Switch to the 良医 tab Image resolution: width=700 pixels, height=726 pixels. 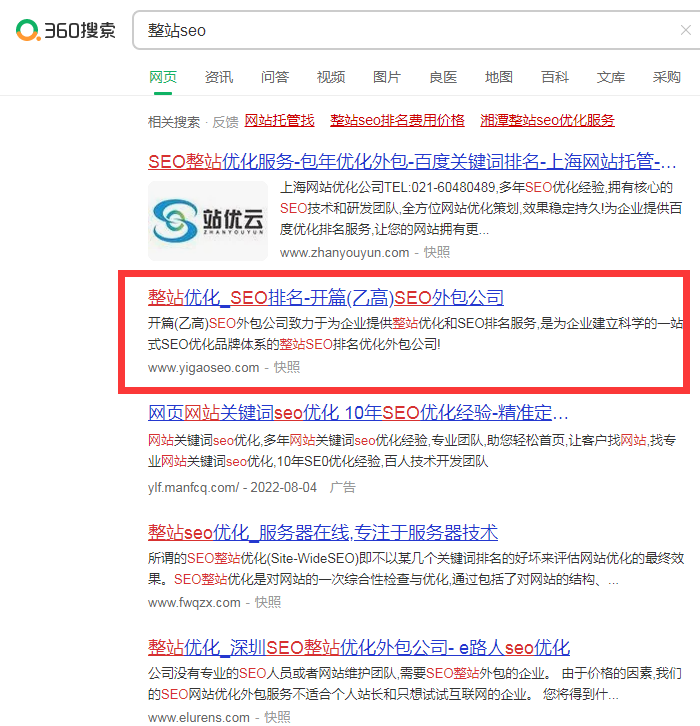tap(443, 77)
